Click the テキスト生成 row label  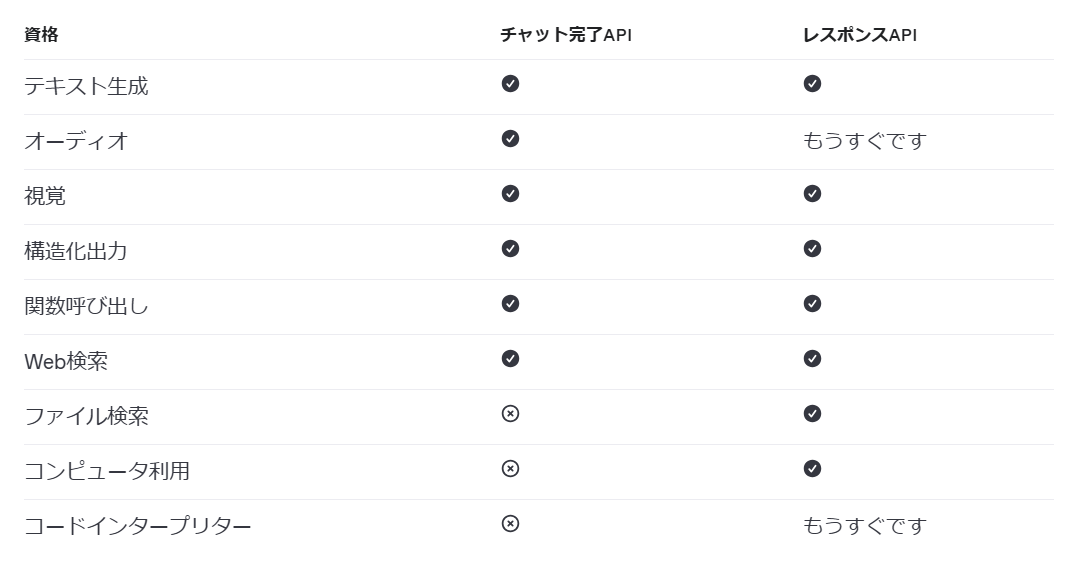coord(86,86)
